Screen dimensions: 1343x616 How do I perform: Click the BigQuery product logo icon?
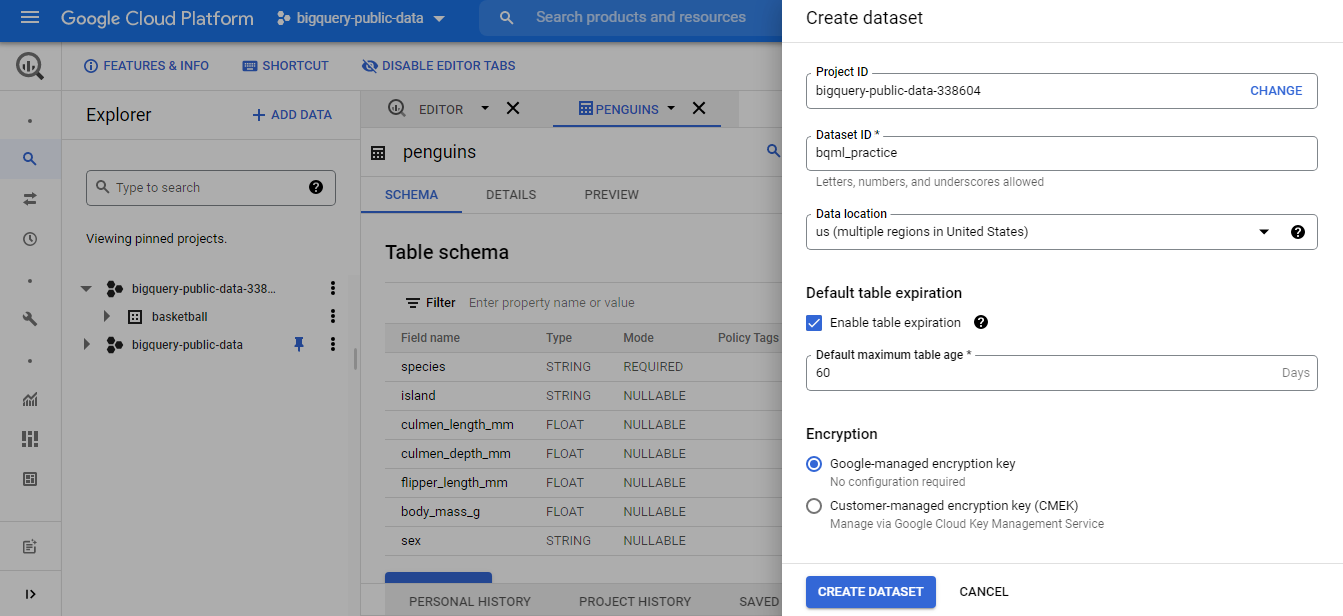(30, 66)
